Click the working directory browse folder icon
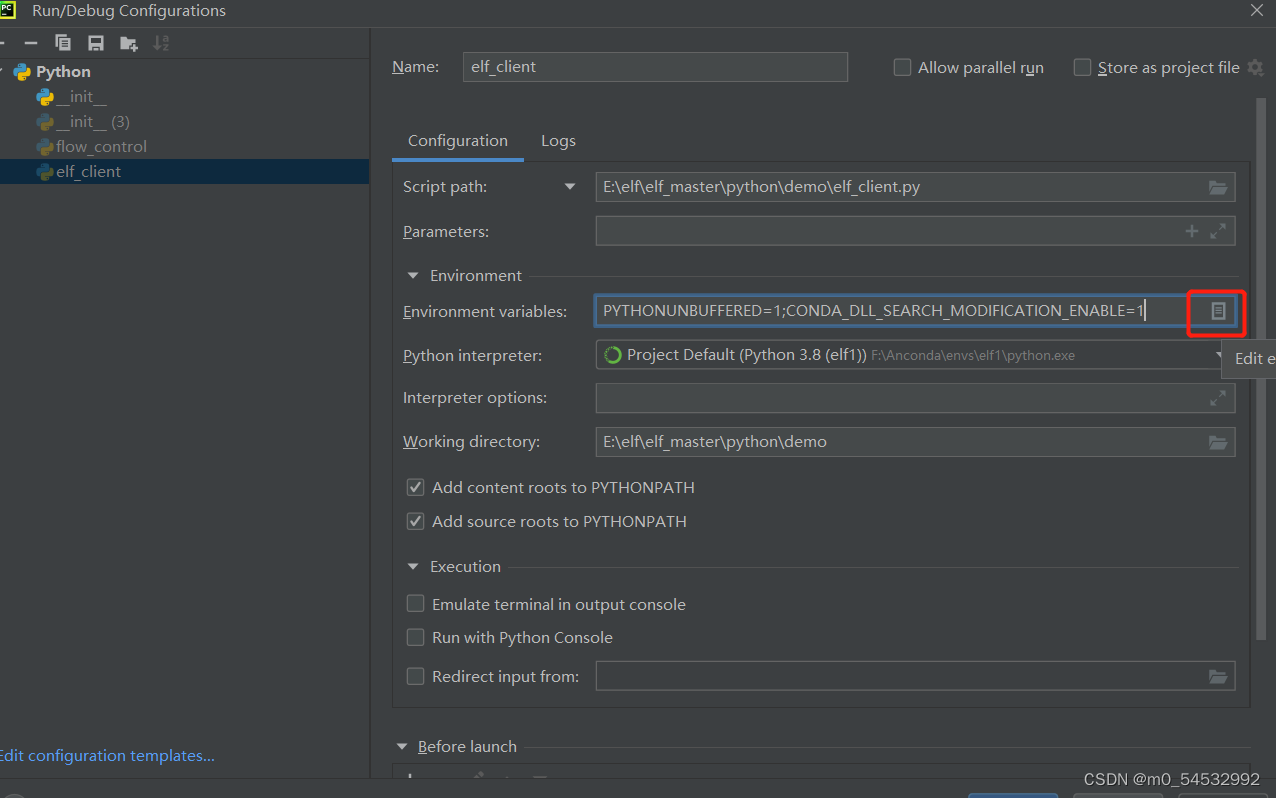 click(1217, 442)
